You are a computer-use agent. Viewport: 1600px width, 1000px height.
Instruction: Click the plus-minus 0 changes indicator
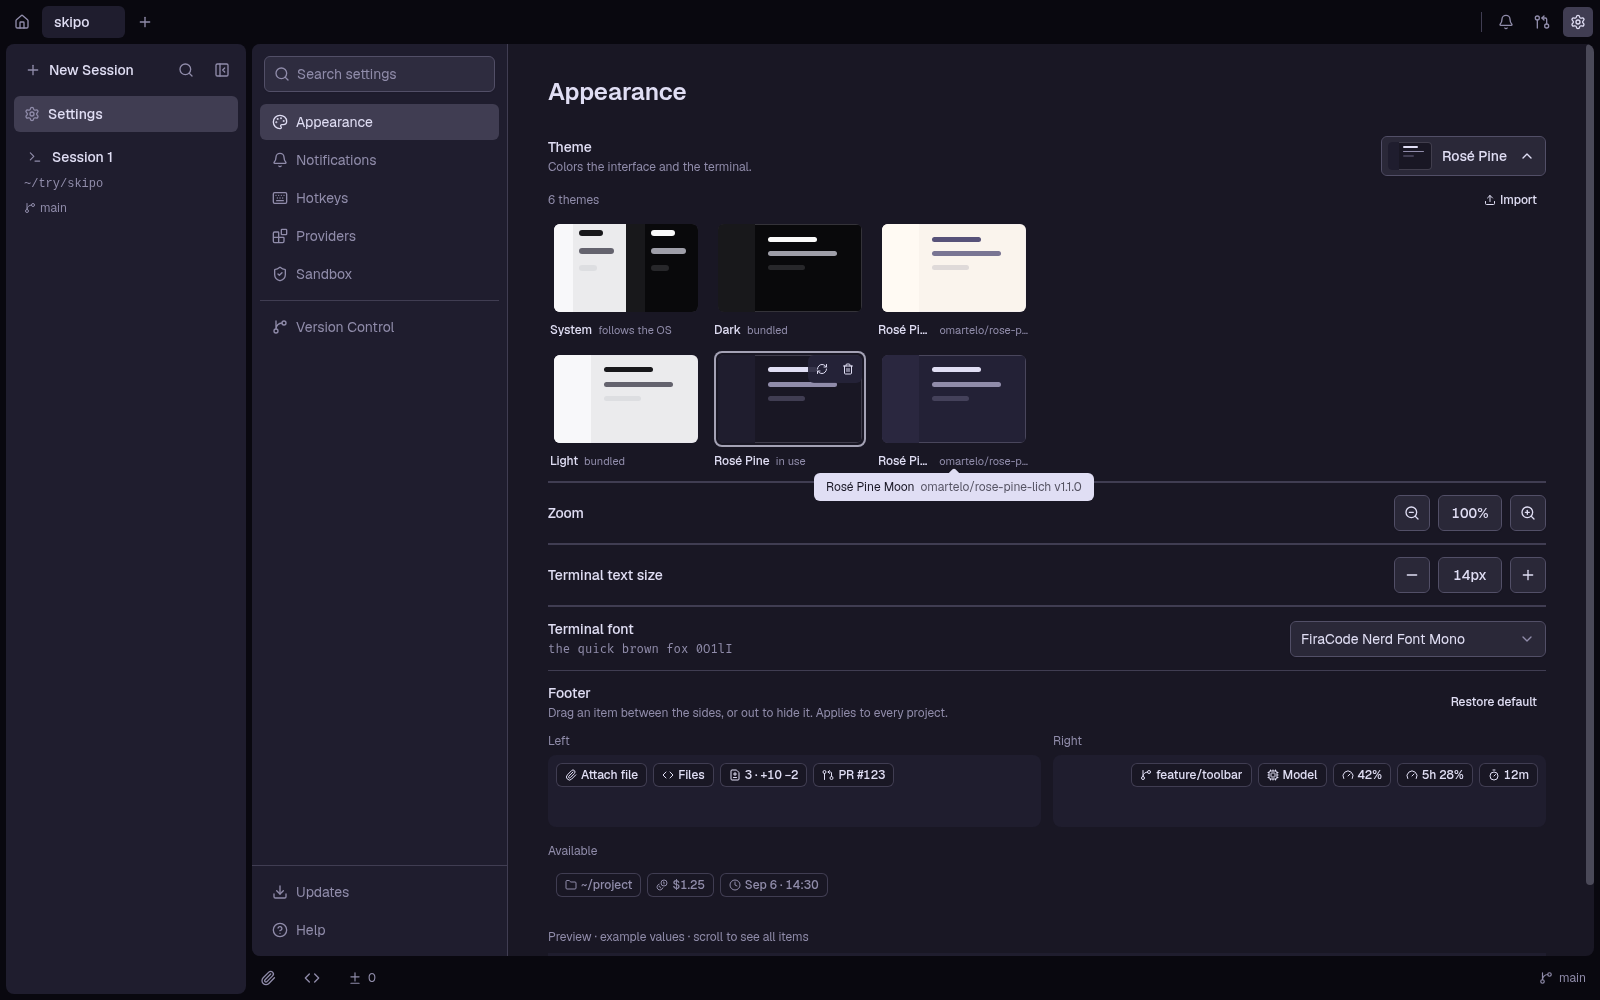[362, 978]
